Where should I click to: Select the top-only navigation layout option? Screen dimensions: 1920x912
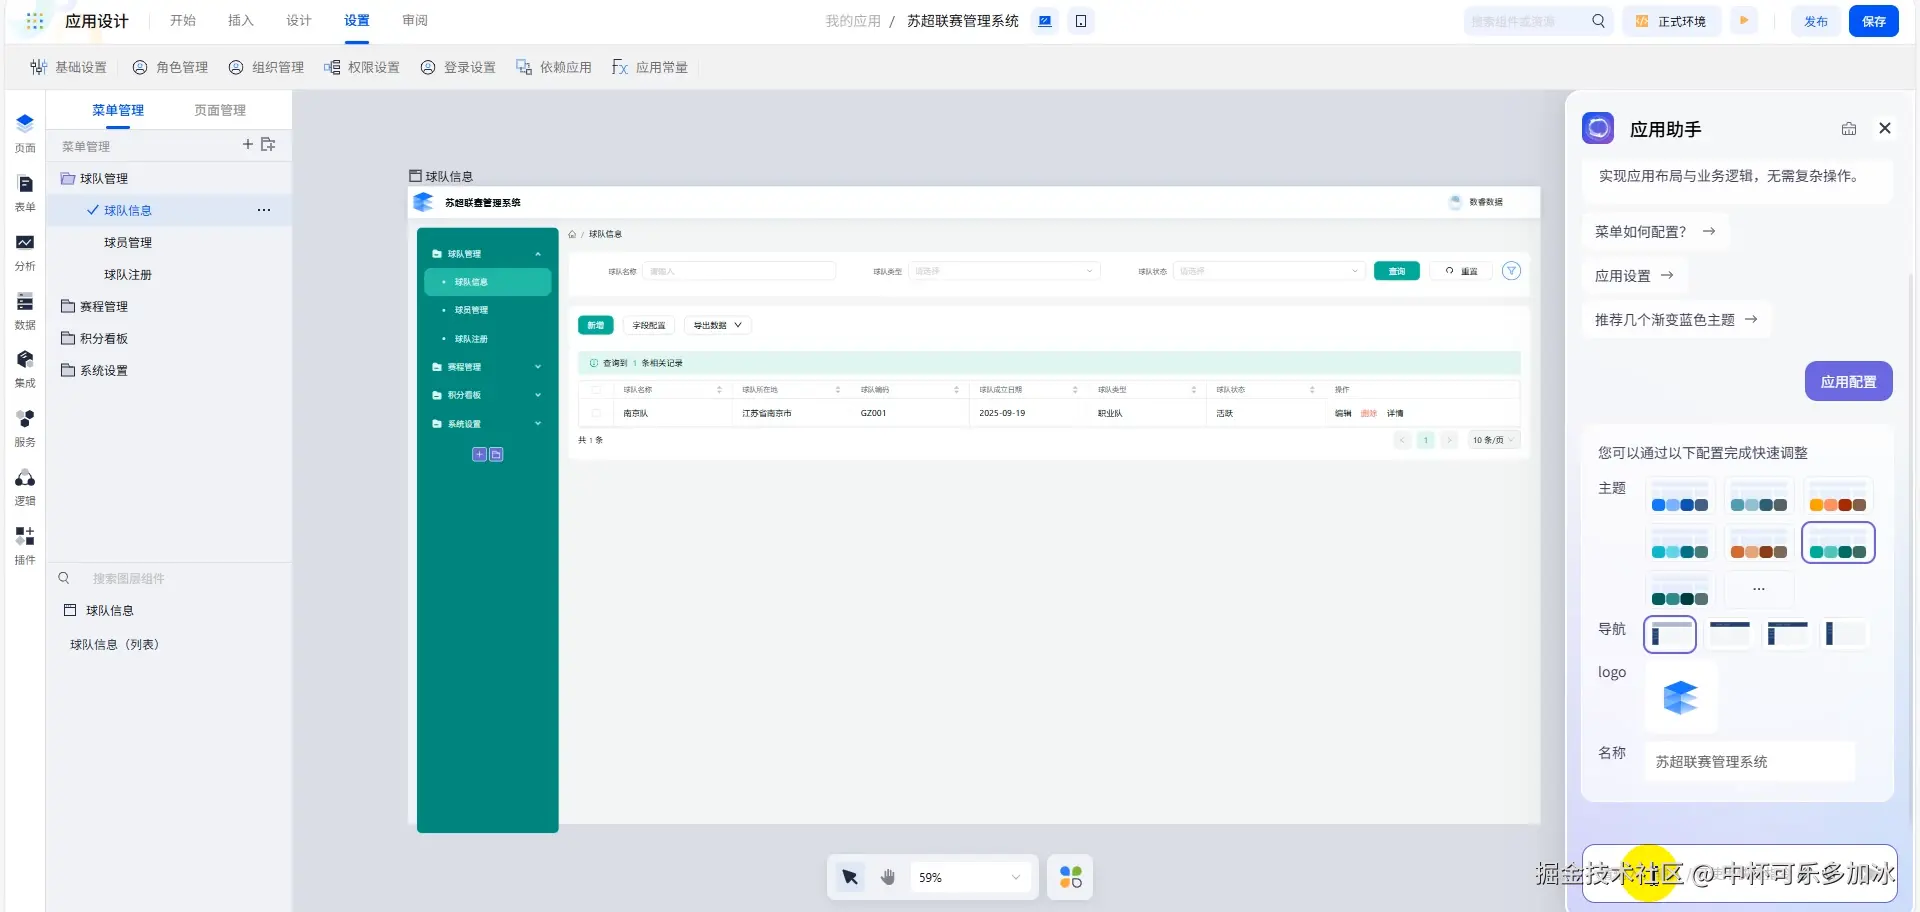point(1729,632)
